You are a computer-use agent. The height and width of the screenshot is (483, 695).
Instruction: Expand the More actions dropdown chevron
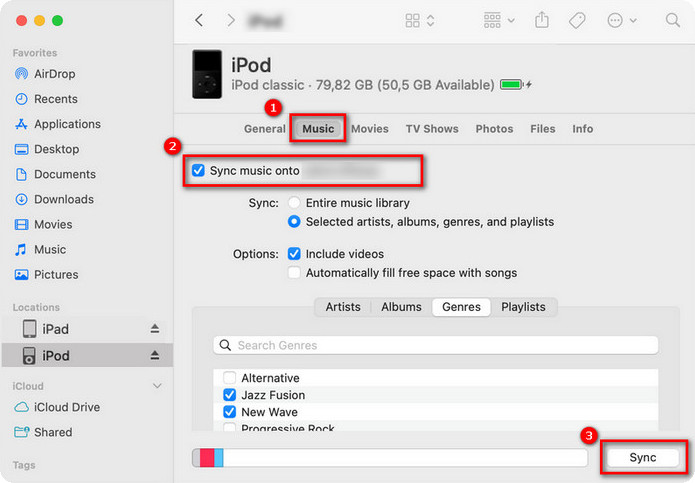pyautogui.click(x=633, y=20)
